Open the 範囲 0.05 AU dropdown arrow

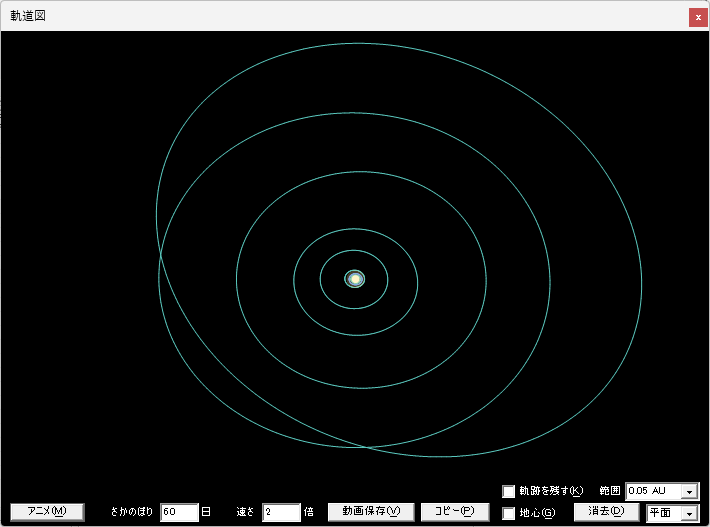point(689,491)
